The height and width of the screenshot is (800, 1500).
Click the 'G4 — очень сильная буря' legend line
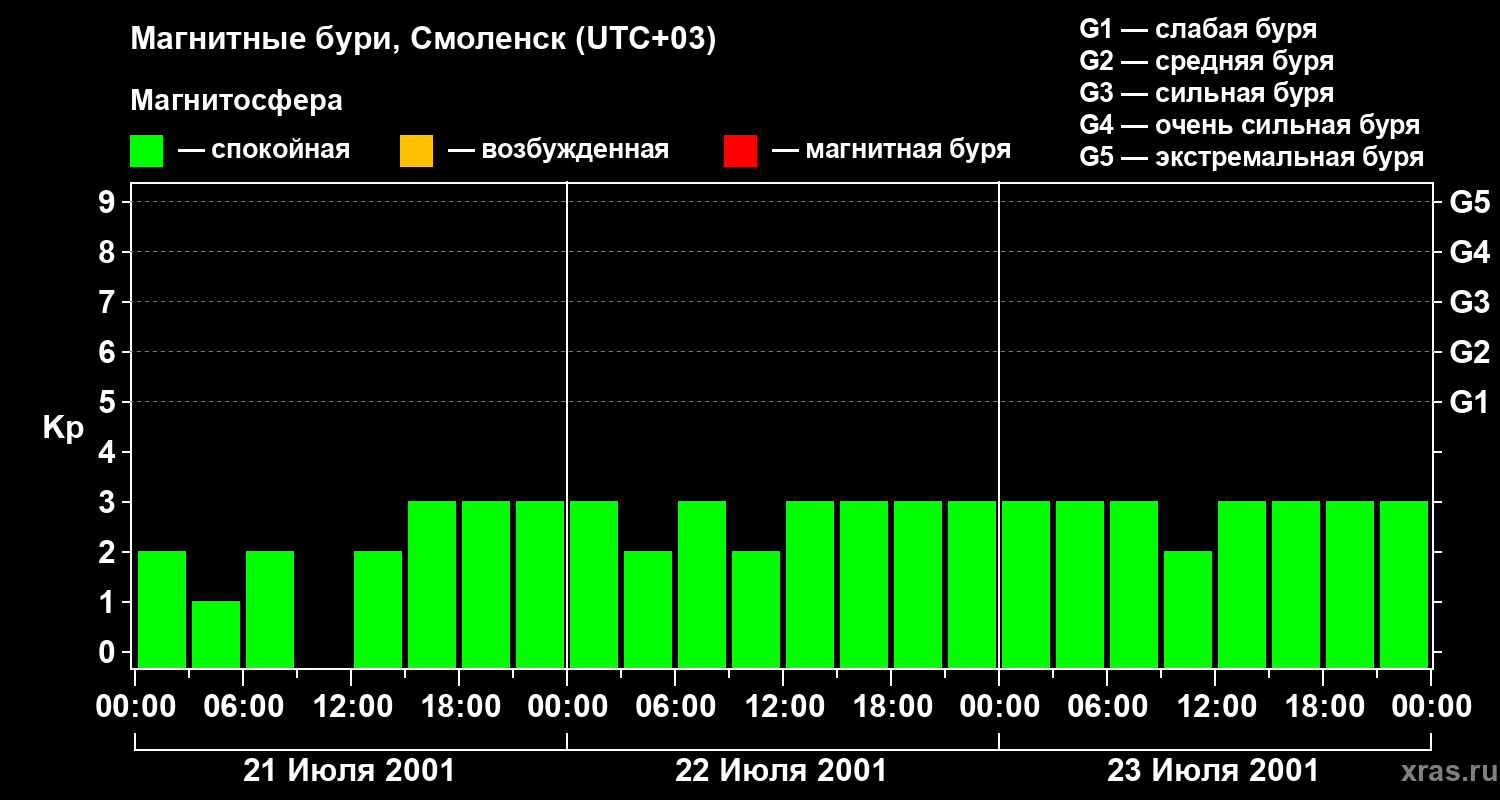(x=1249, y=125)
